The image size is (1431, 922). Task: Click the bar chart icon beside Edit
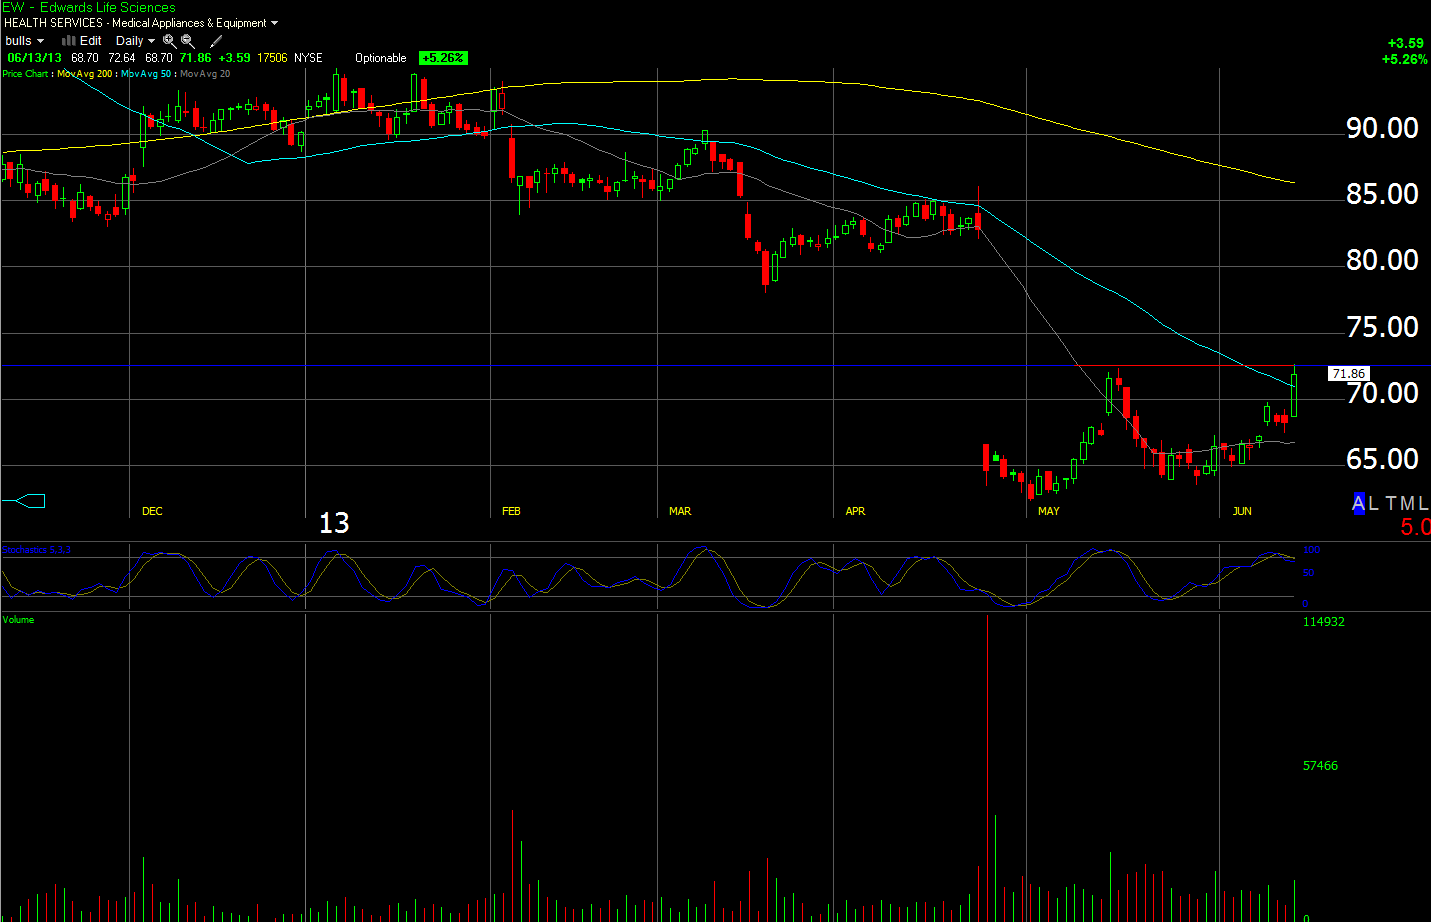pyautogui.click(x=68, y=41)
